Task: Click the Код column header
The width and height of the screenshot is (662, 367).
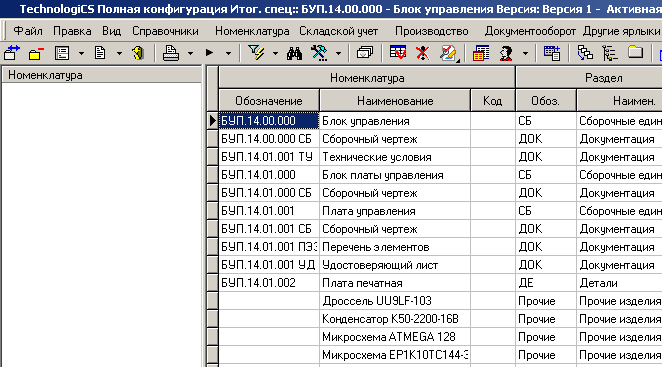Action: (x=493, y=101)
